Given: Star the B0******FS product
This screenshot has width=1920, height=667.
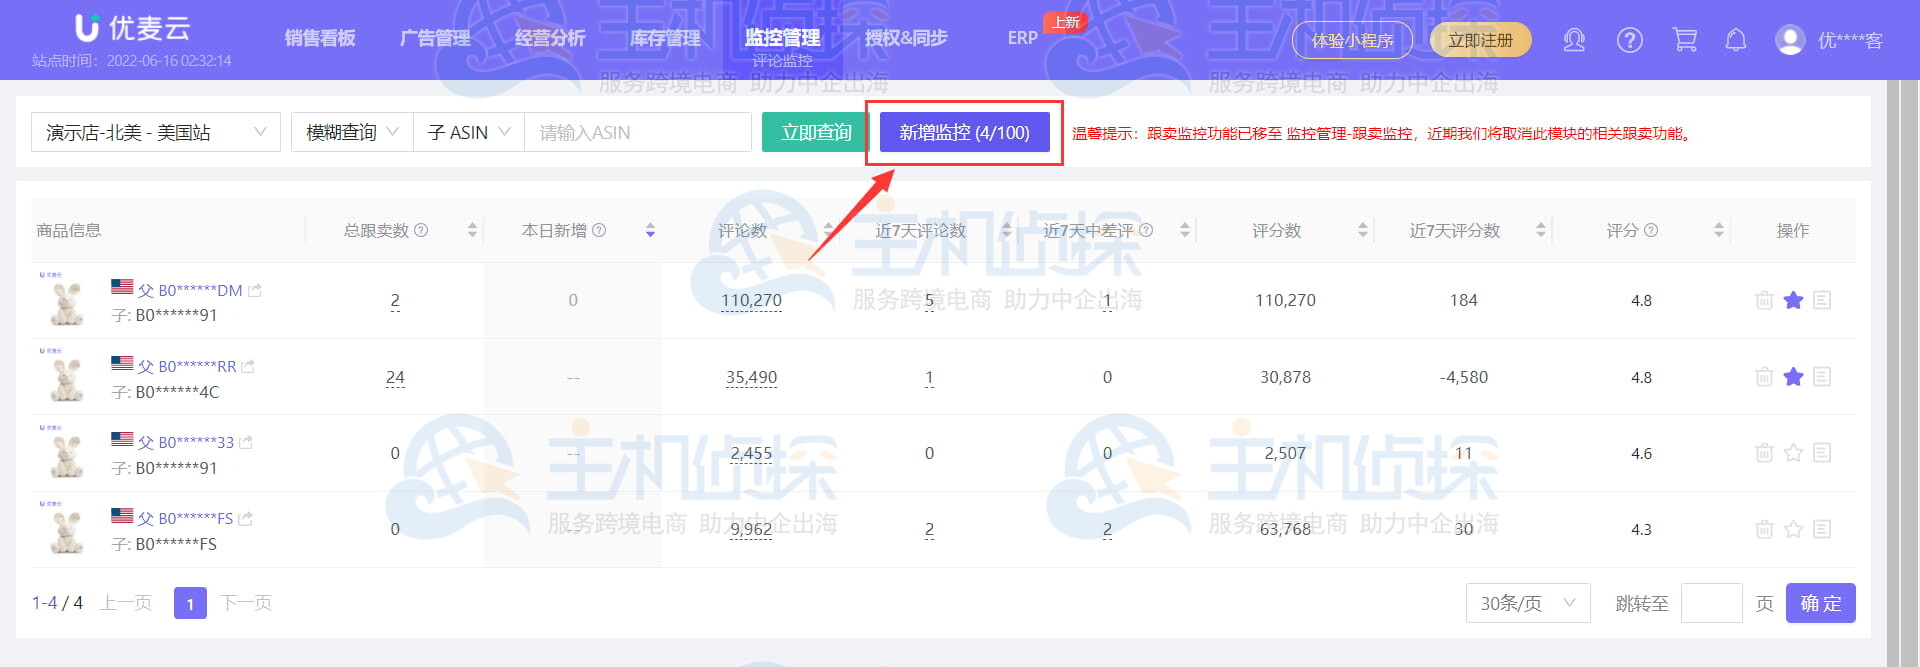Looking at the screenshot, I should point(1793,529).
